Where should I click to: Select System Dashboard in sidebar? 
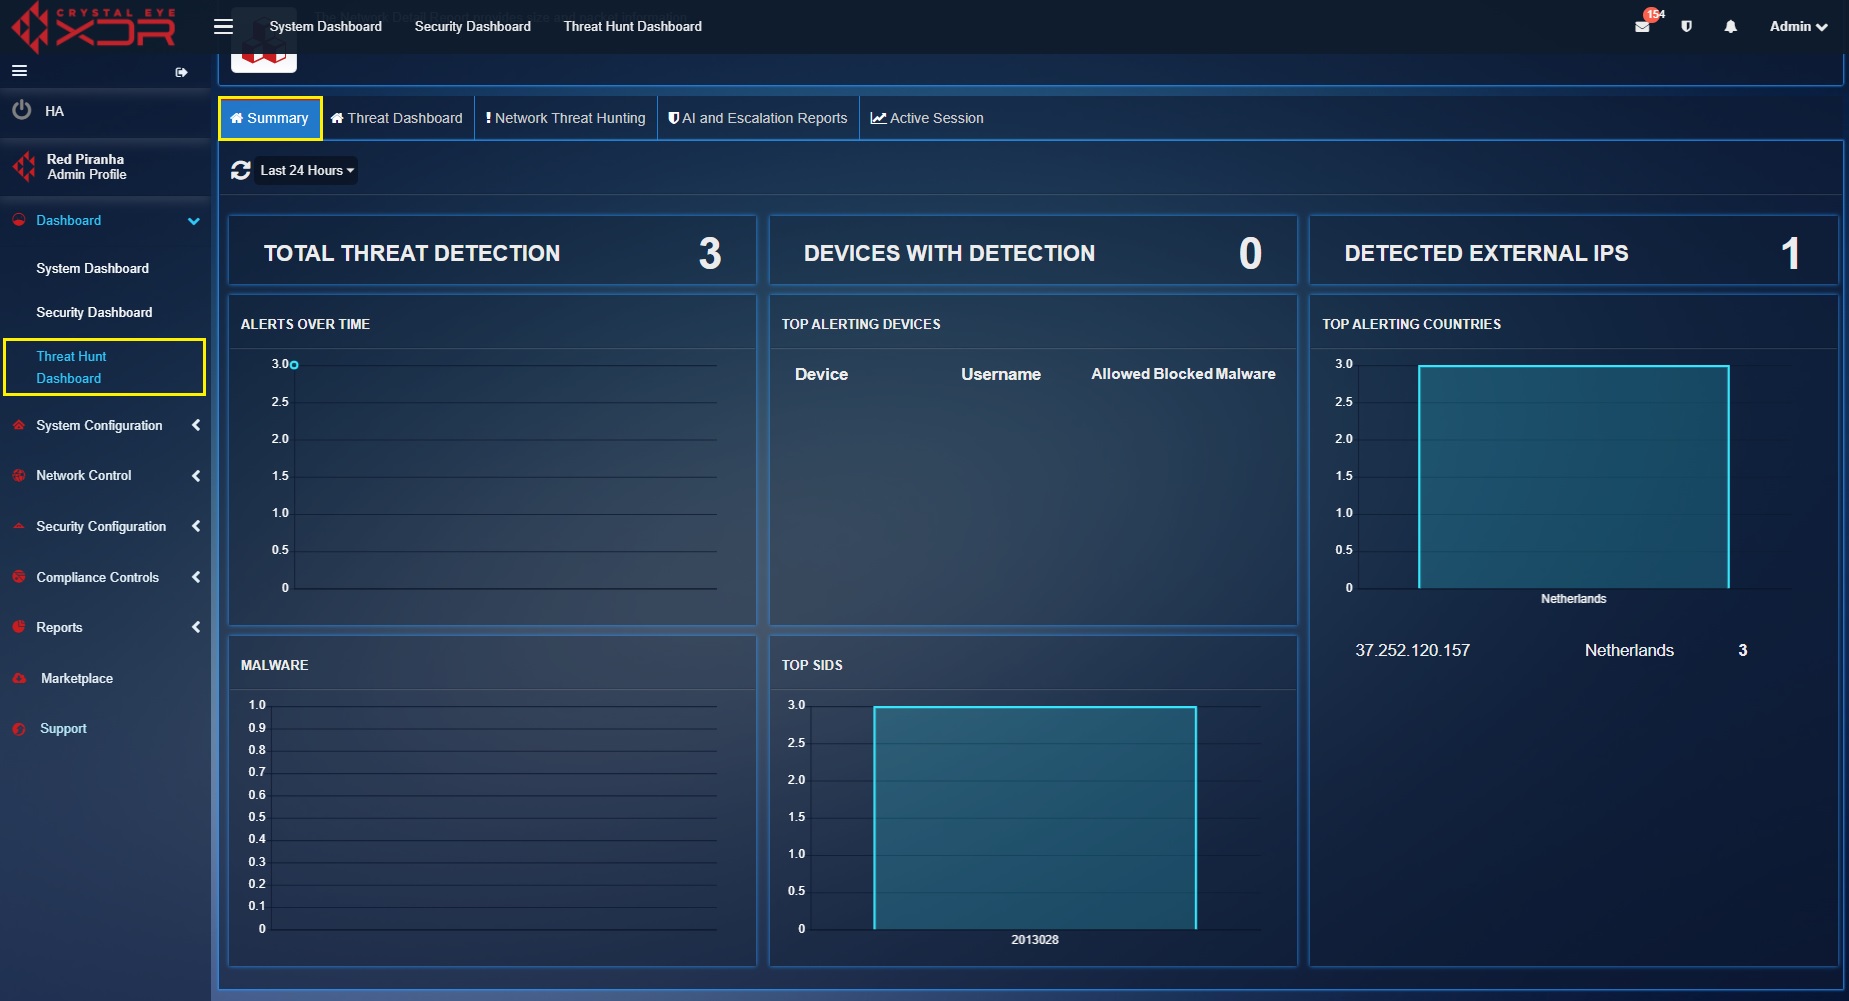click(92, 268)
